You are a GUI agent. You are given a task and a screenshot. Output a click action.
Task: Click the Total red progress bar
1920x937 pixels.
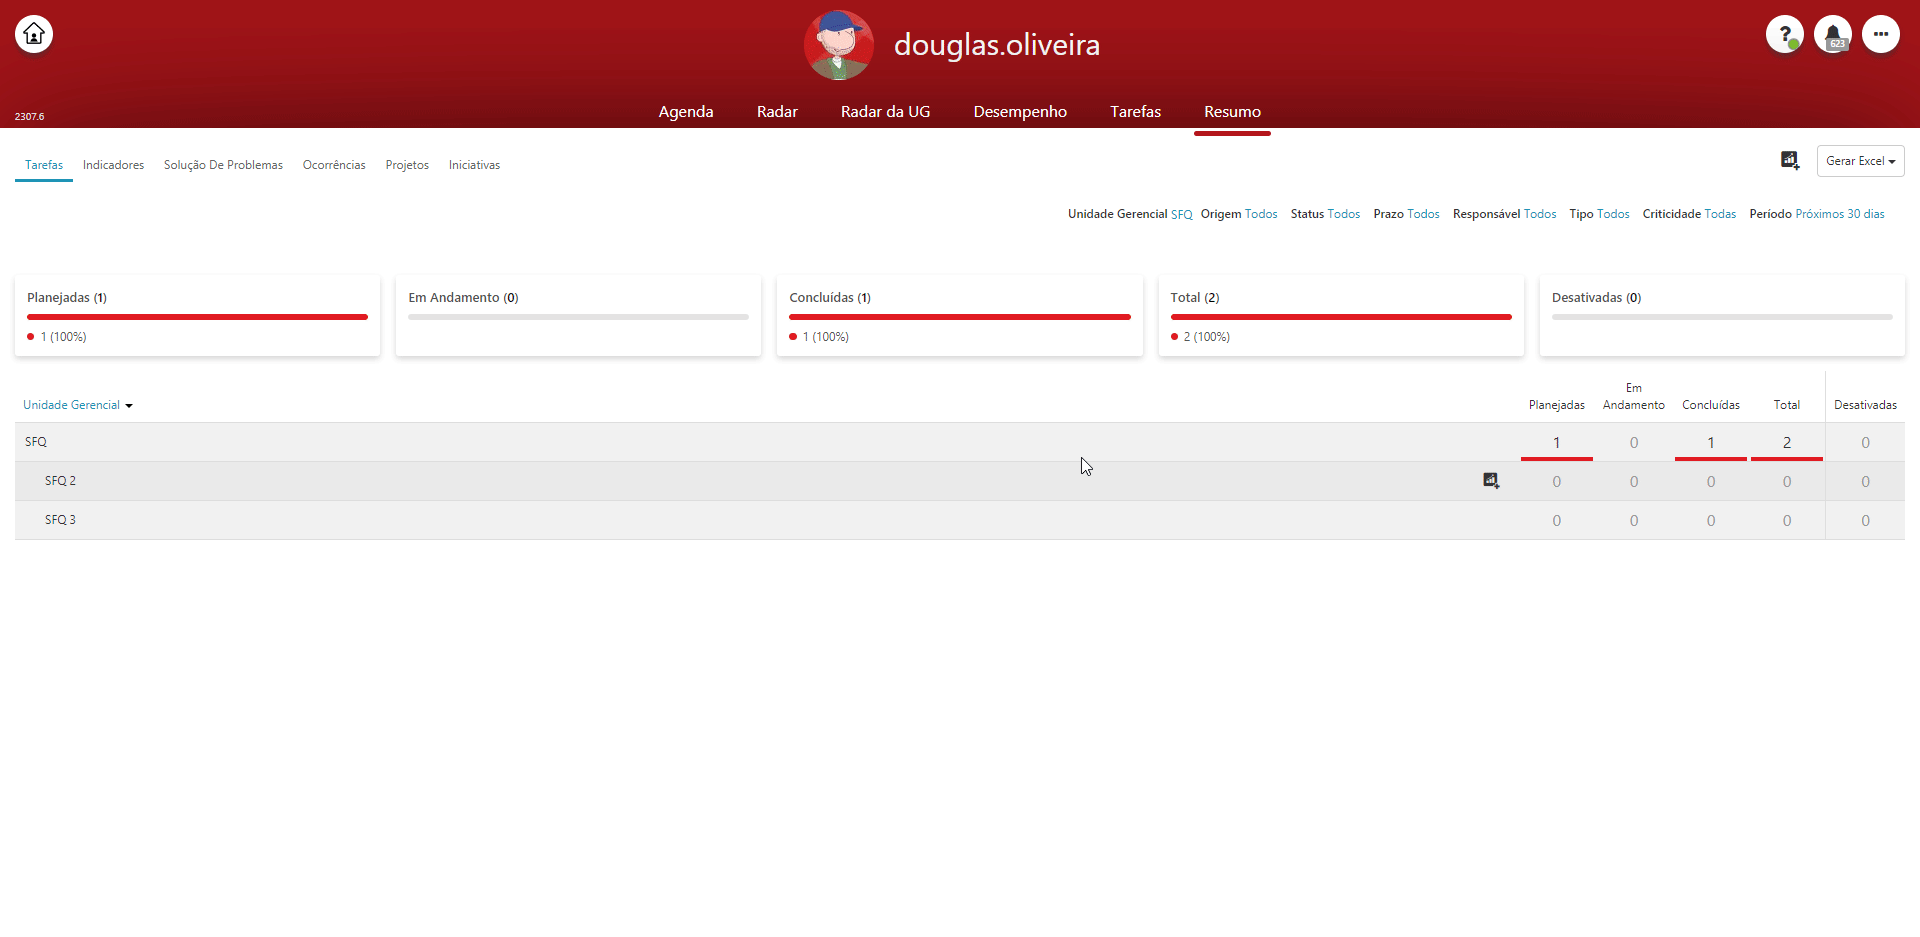(x=1341, y=317)
